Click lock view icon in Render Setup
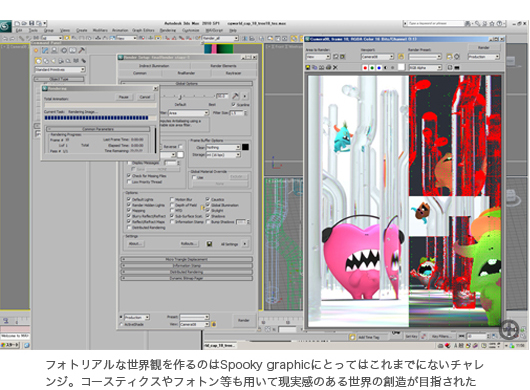 [214, 324]
